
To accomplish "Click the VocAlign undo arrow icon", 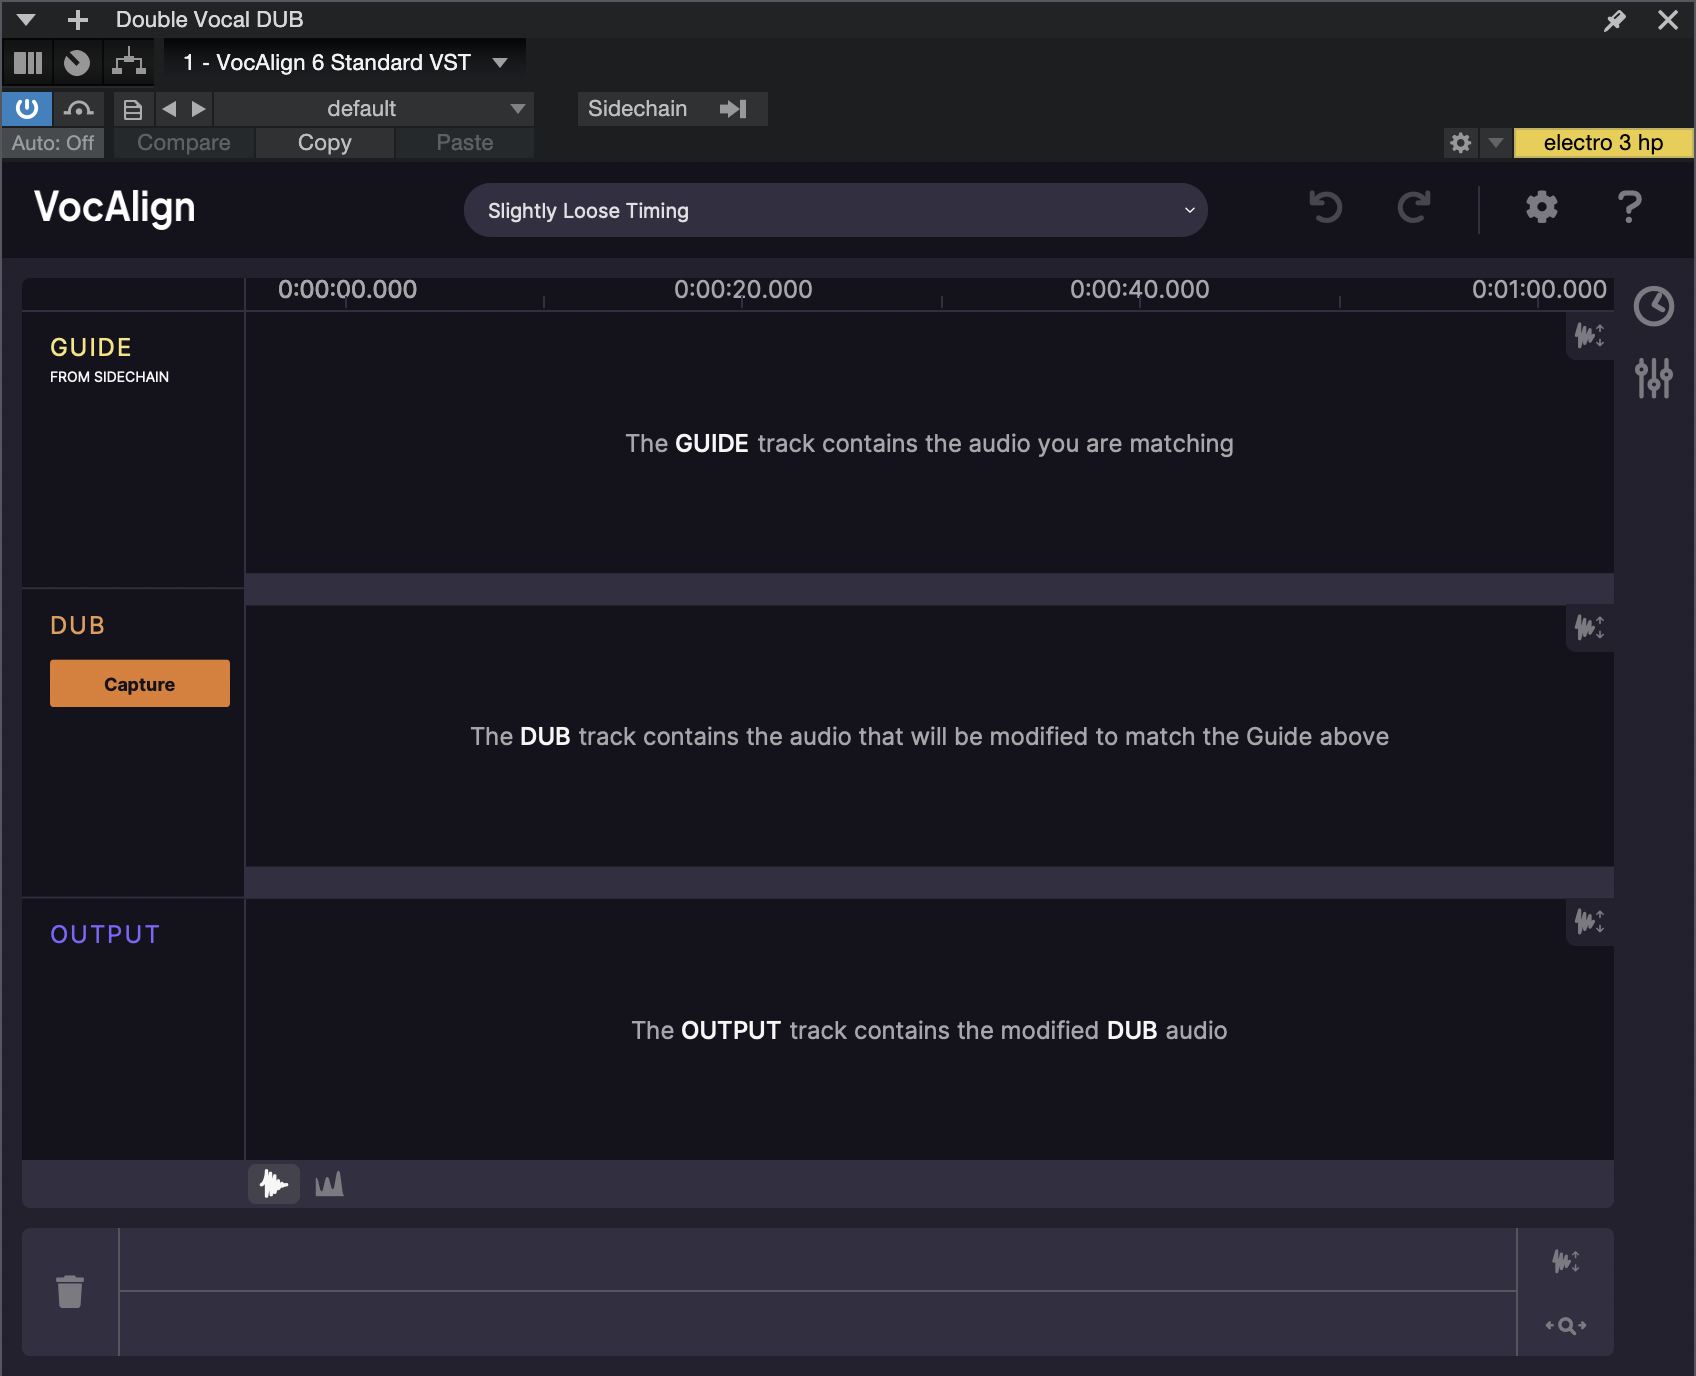I will (1325, 208).
